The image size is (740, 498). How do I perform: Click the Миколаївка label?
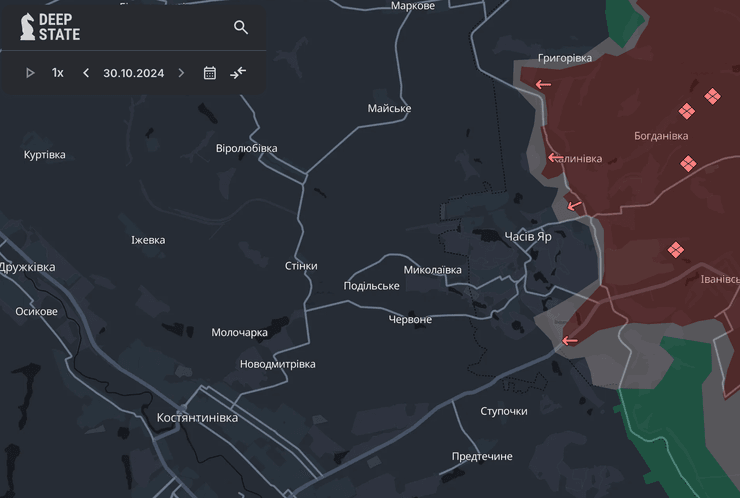433,270
